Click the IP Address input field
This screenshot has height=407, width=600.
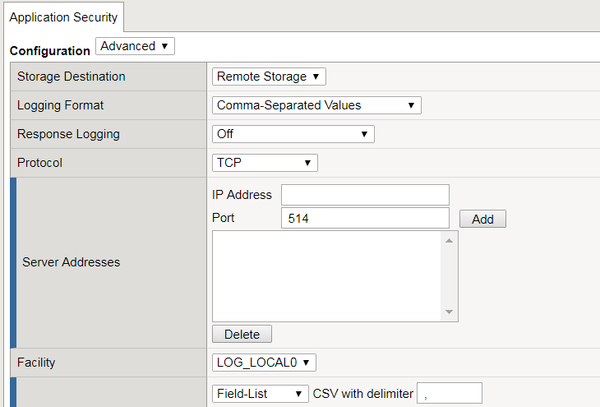click(x=365, y=194)
